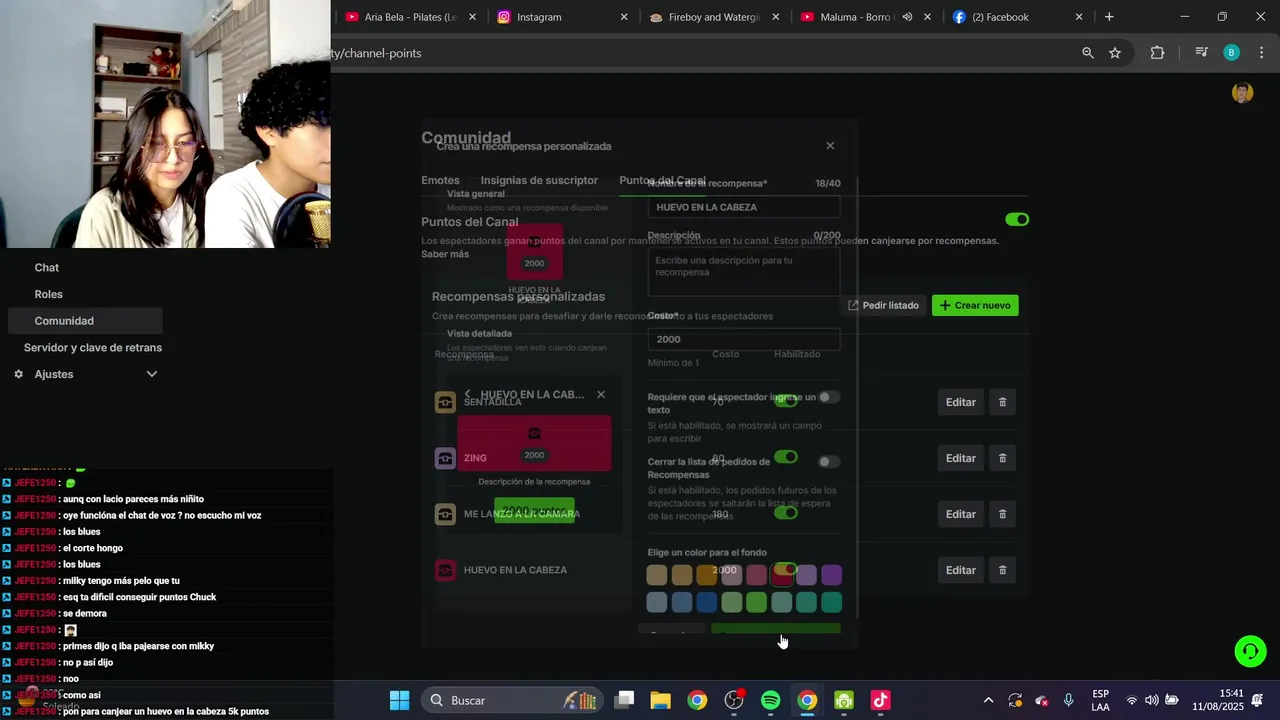Toggle the SENTADILLA reward enabled switch
Viewport: 1280px width, 720px height.
pos(786,401)
